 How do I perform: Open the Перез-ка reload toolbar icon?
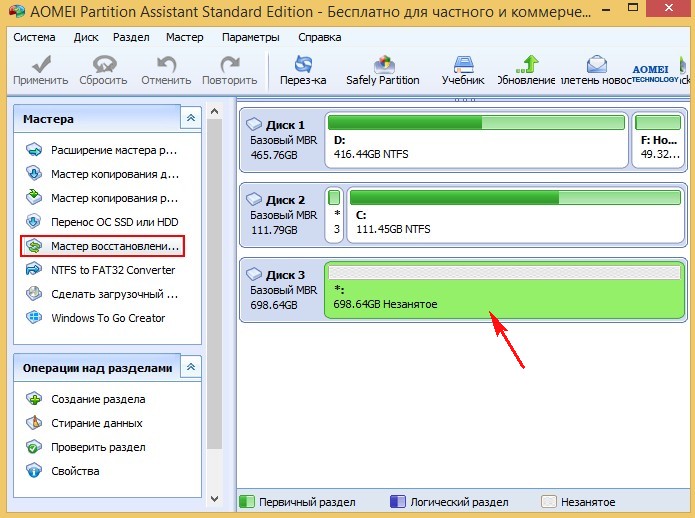tap(304, 65)
